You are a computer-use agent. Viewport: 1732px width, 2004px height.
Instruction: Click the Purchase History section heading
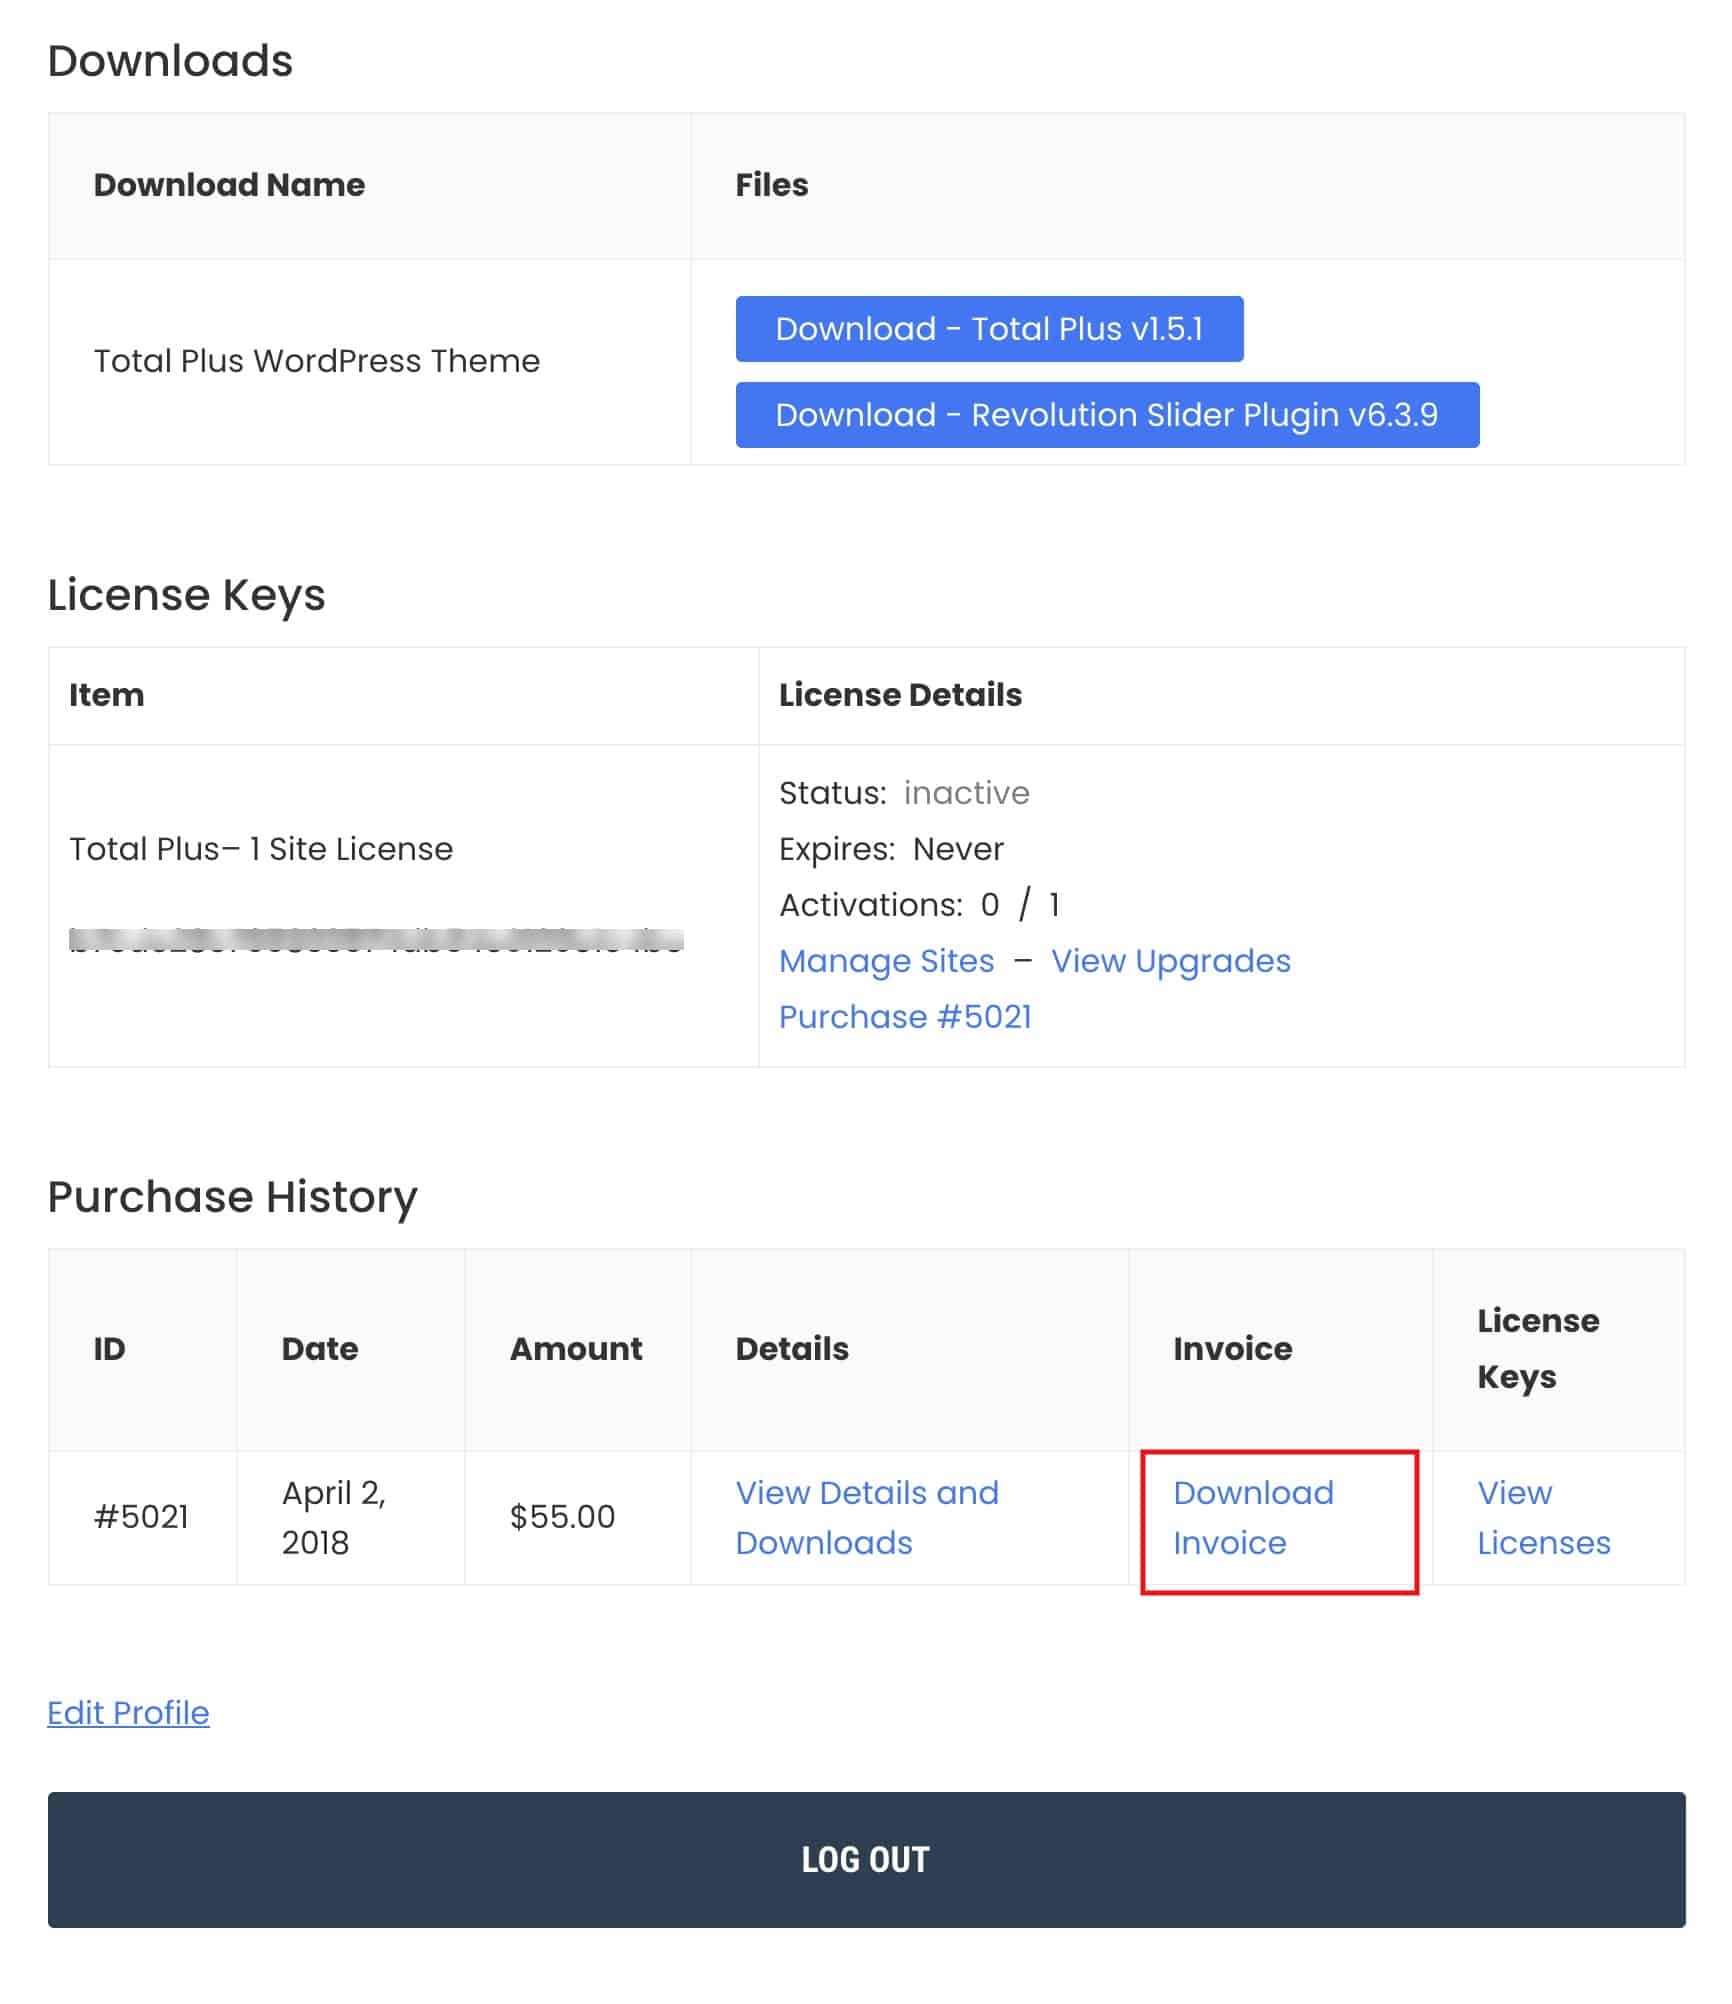232,1197
